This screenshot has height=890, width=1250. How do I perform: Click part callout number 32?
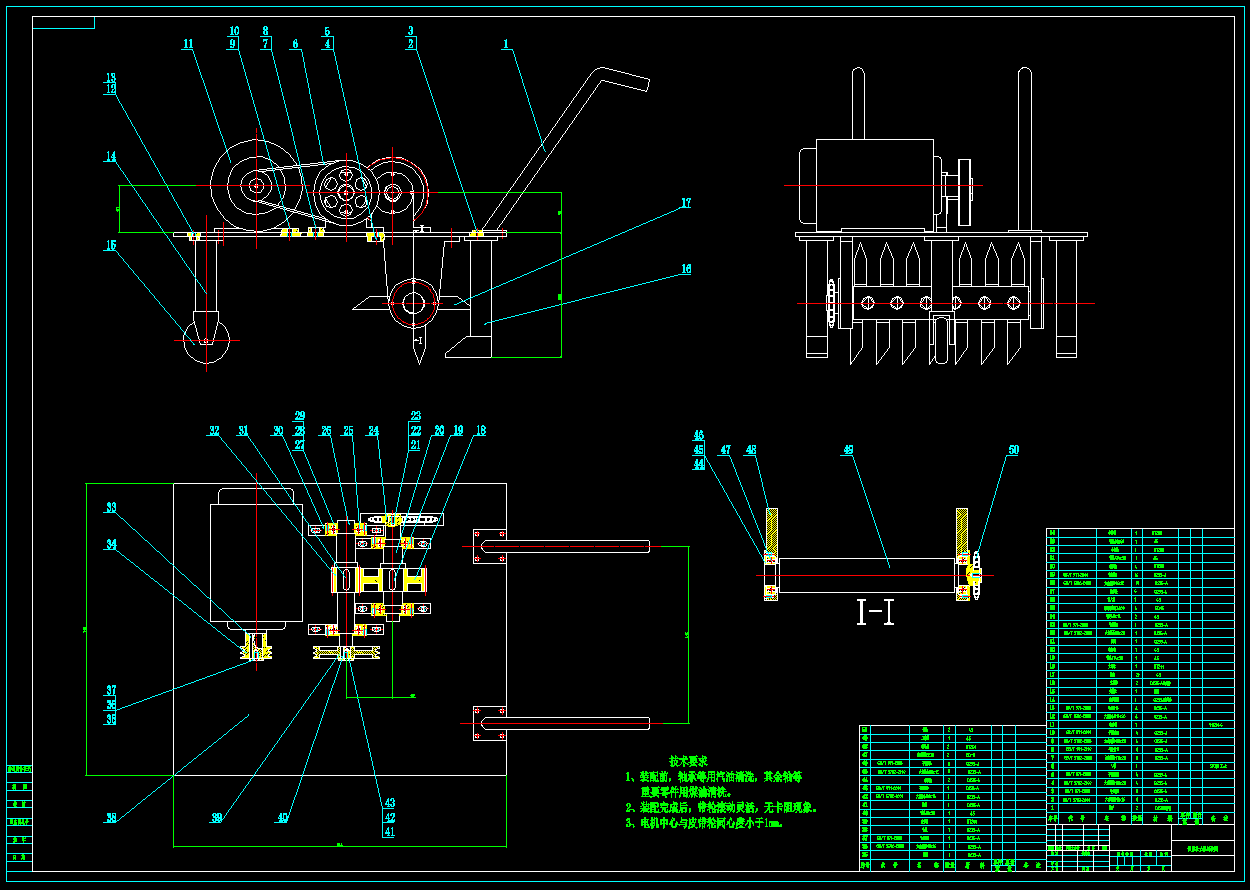pyautogui.click(x=214, y=431)
